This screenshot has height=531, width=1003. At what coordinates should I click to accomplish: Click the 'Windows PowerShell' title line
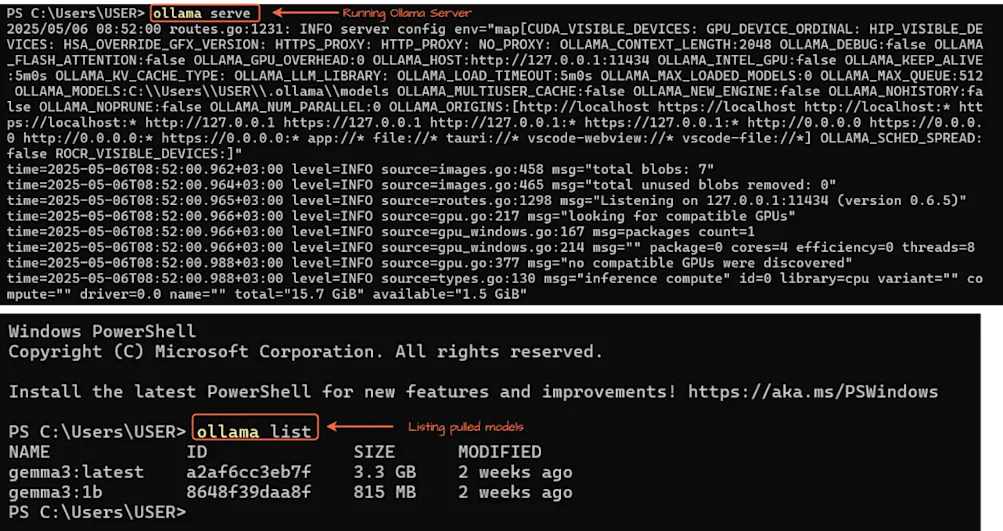pos(102,331)
